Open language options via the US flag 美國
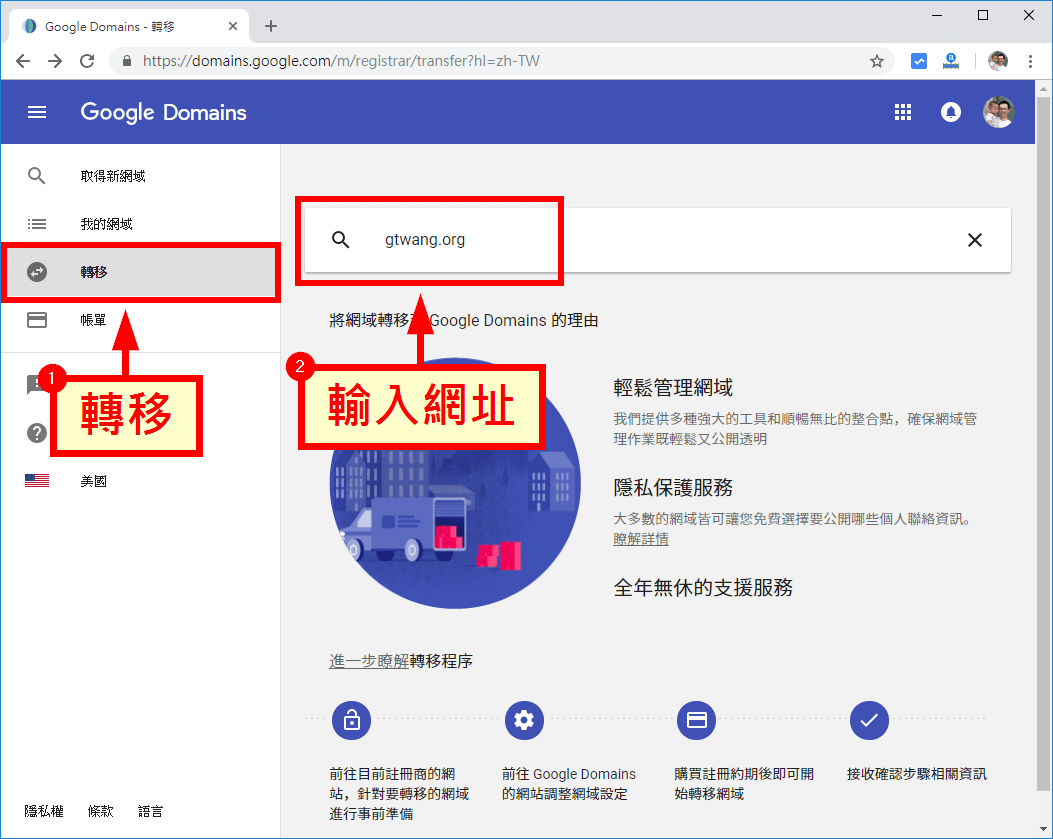Screen dimensions: 1053x839 point(37,480)
